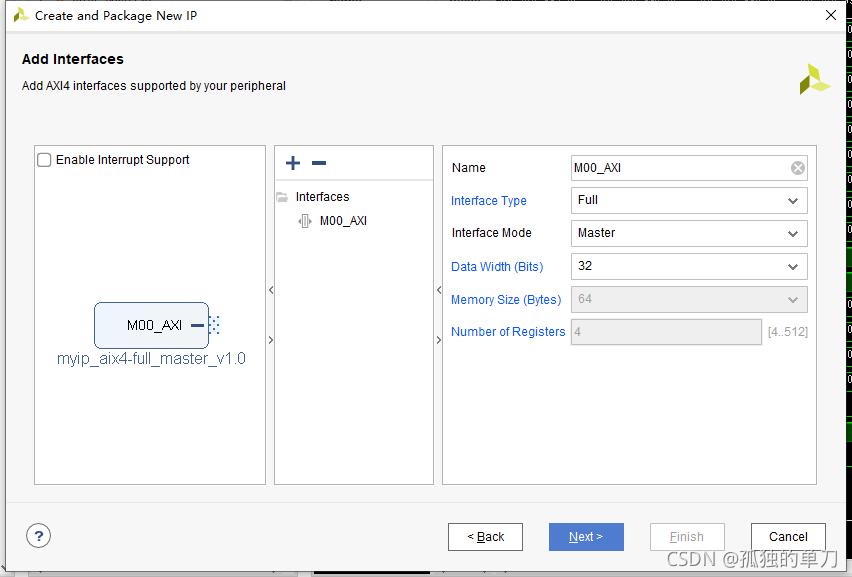
Task: Select M00_AXI in the Interfaces tree
Action: [x=343, y=221]
